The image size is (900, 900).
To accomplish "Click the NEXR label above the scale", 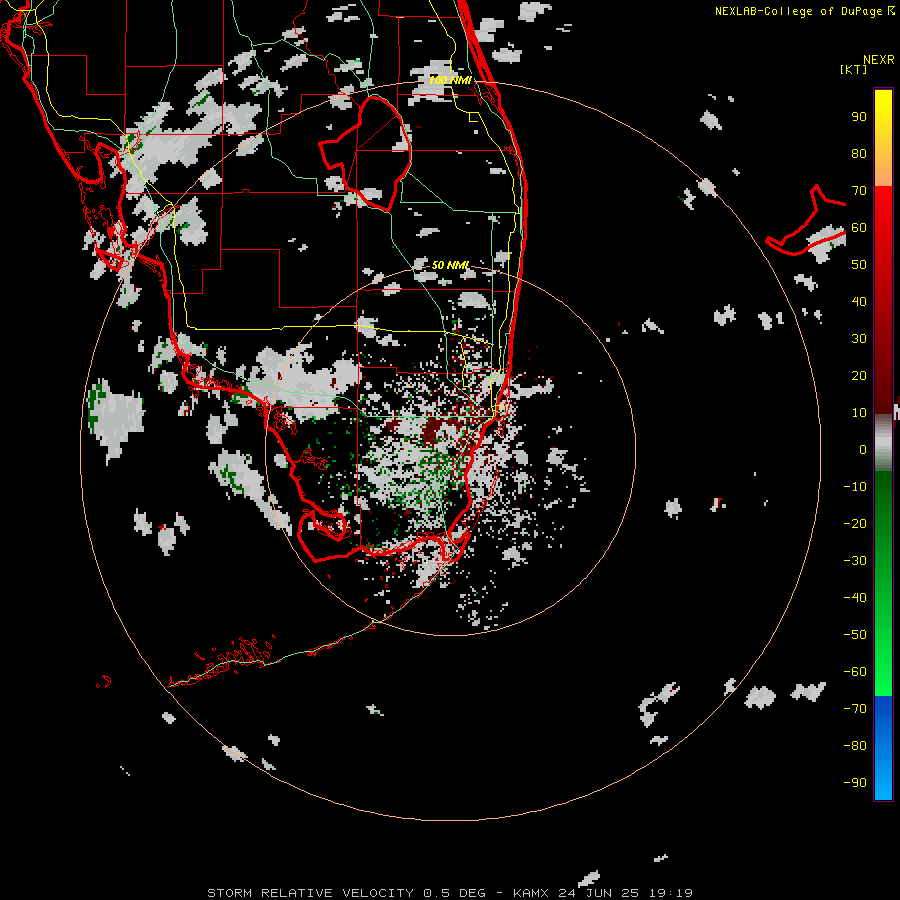I will pos(879,59).
